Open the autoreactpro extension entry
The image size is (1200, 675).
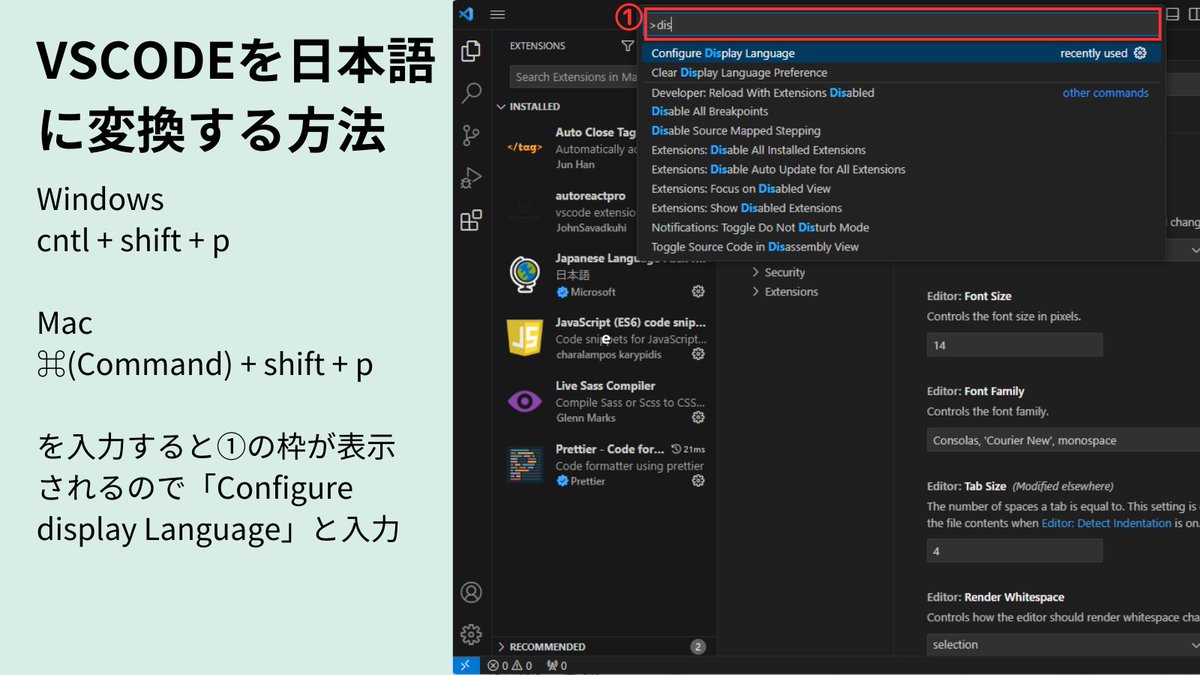(571, 210)
